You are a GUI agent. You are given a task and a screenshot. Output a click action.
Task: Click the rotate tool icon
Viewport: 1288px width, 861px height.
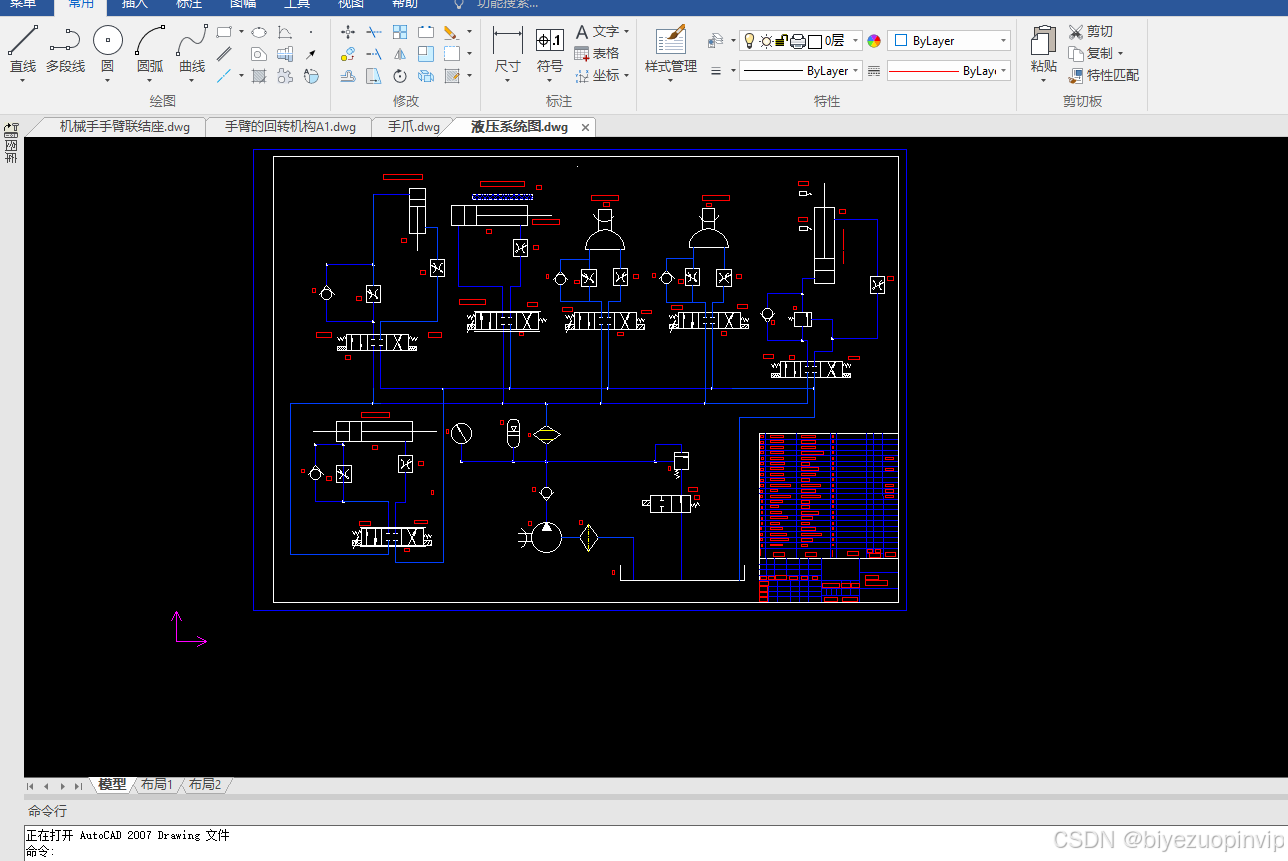[x=400, y=76]
